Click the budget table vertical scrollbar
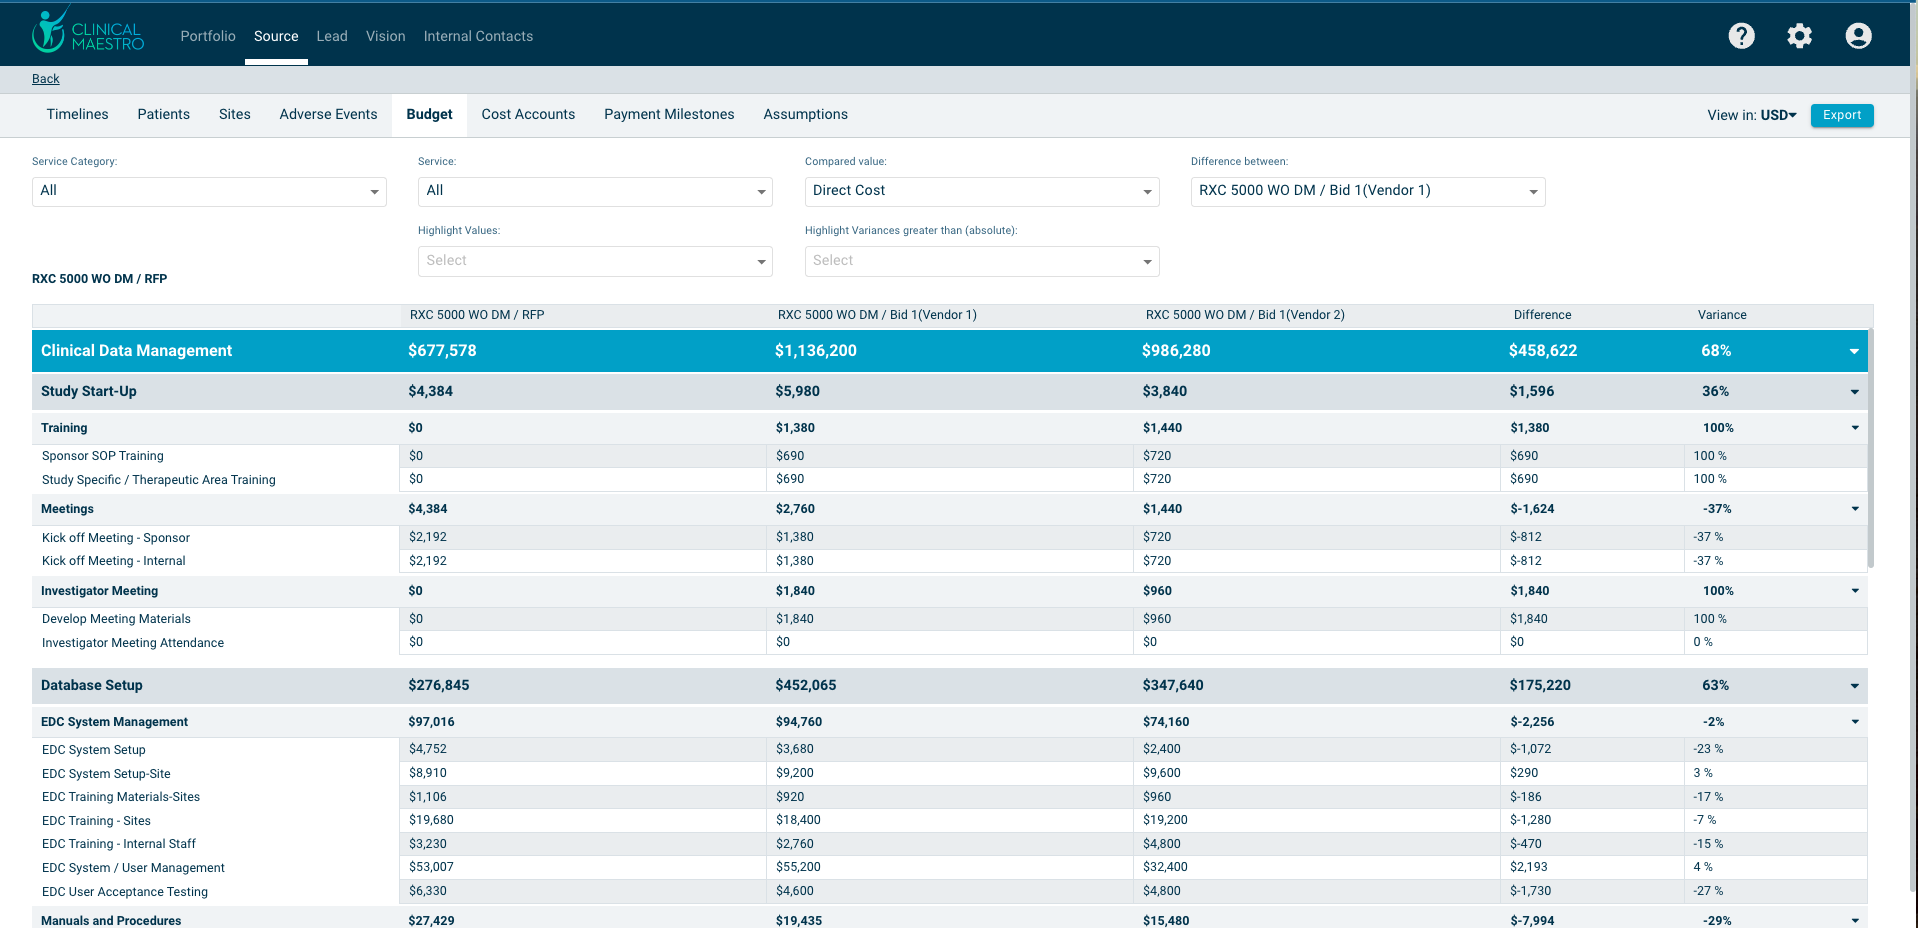Image resolution: width=1918 pixels, height=928 pixels. coord(1870,450)
